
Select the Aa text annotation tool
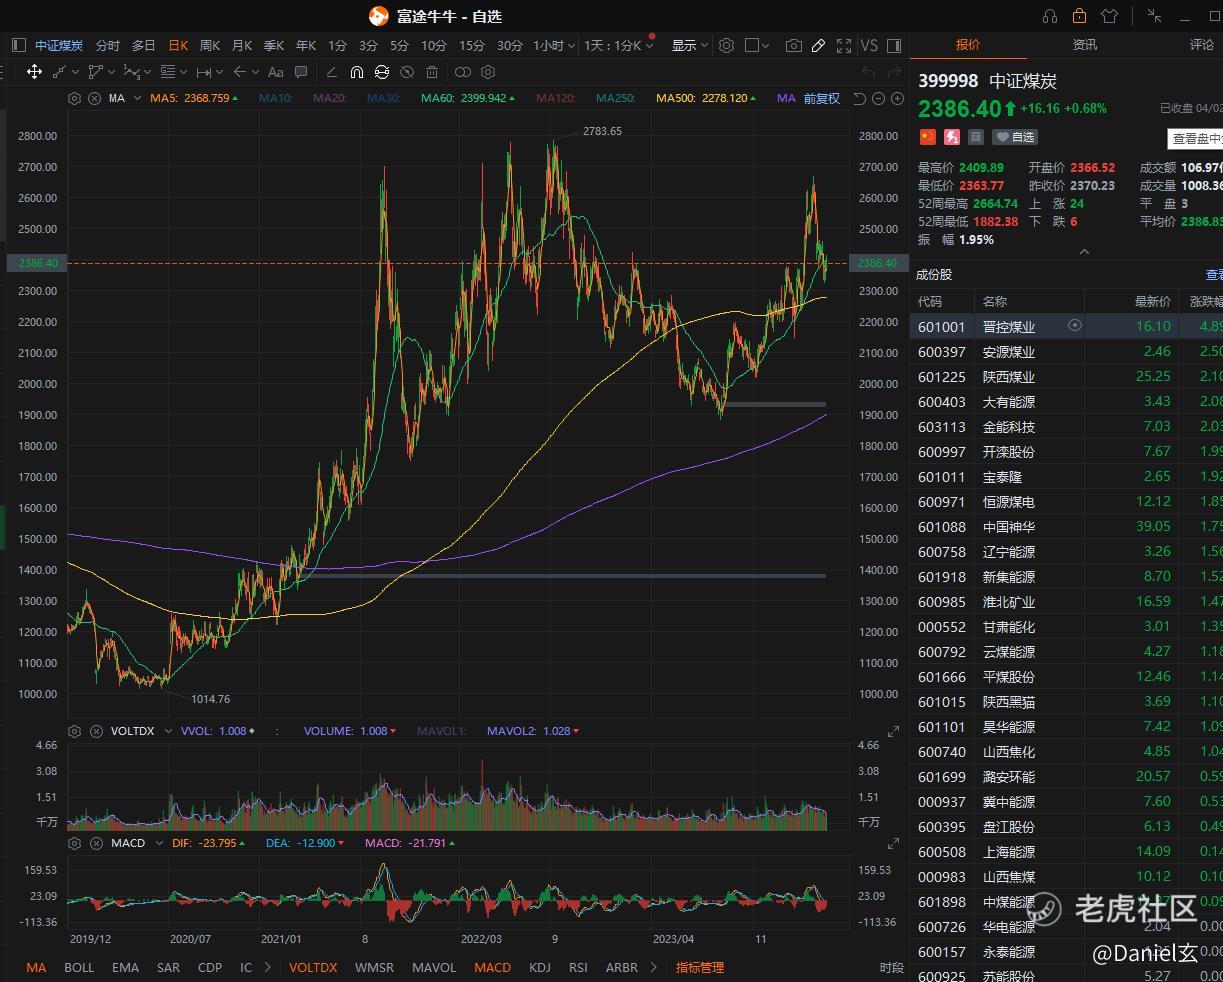pos(276,72)
